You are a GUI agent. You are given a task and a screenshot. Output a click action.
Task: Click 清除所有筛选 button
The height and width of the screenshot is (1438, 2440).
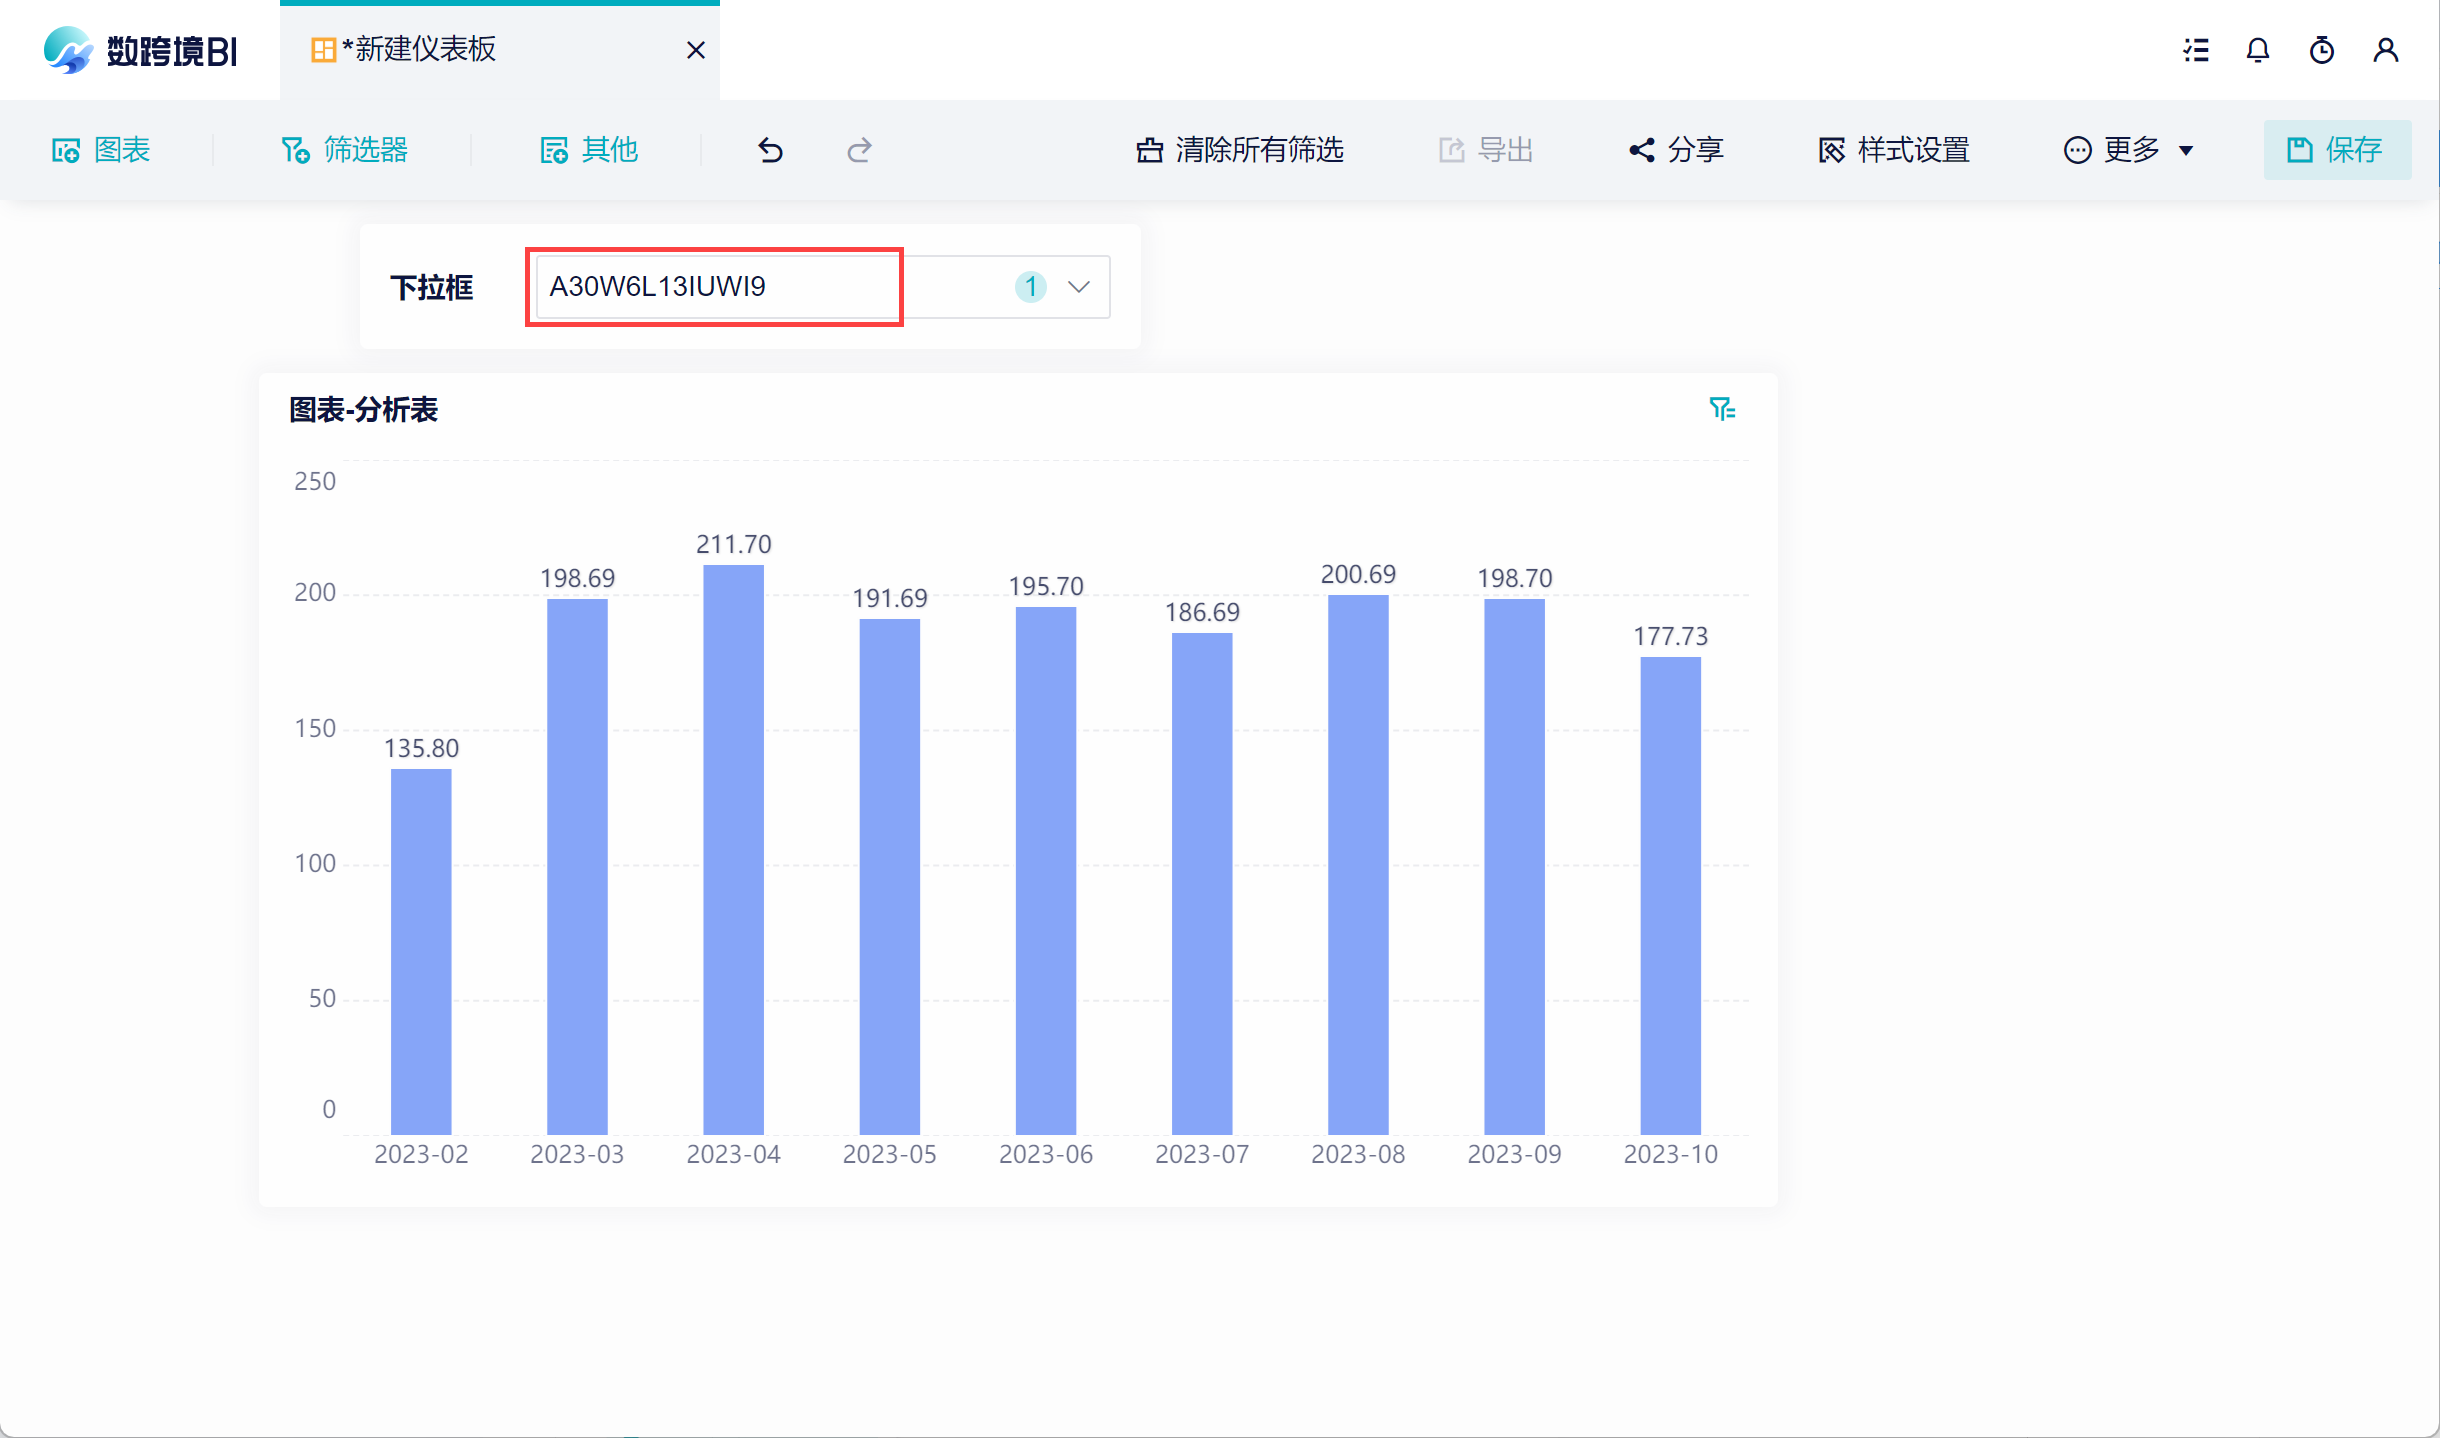click(1240, 150)
